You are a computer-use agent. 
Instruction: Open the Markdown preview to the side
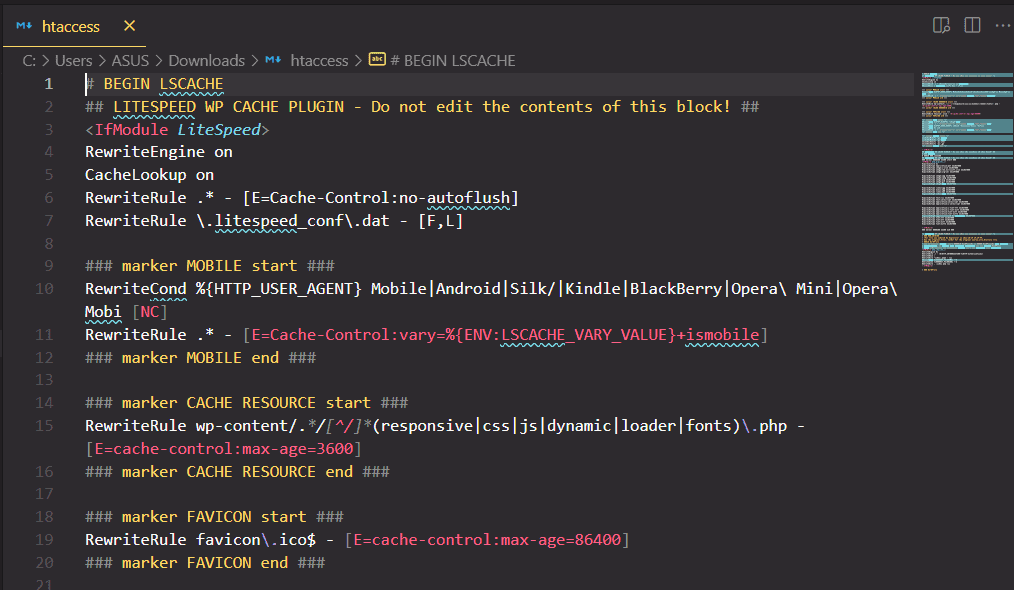coord(940,25)
